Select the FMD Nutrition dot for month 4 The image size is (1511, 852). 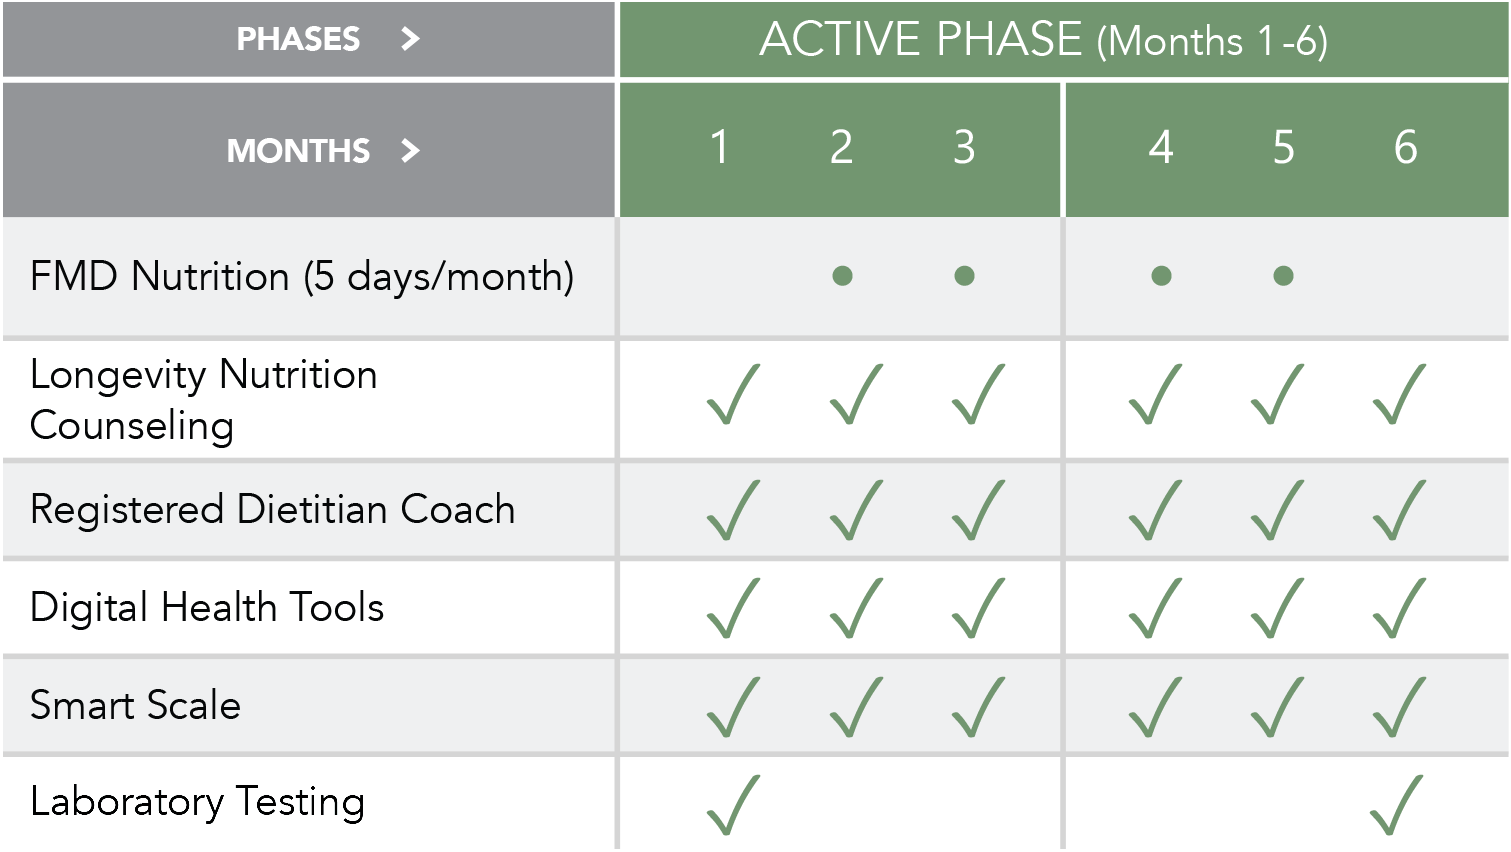pos(1161,276)
